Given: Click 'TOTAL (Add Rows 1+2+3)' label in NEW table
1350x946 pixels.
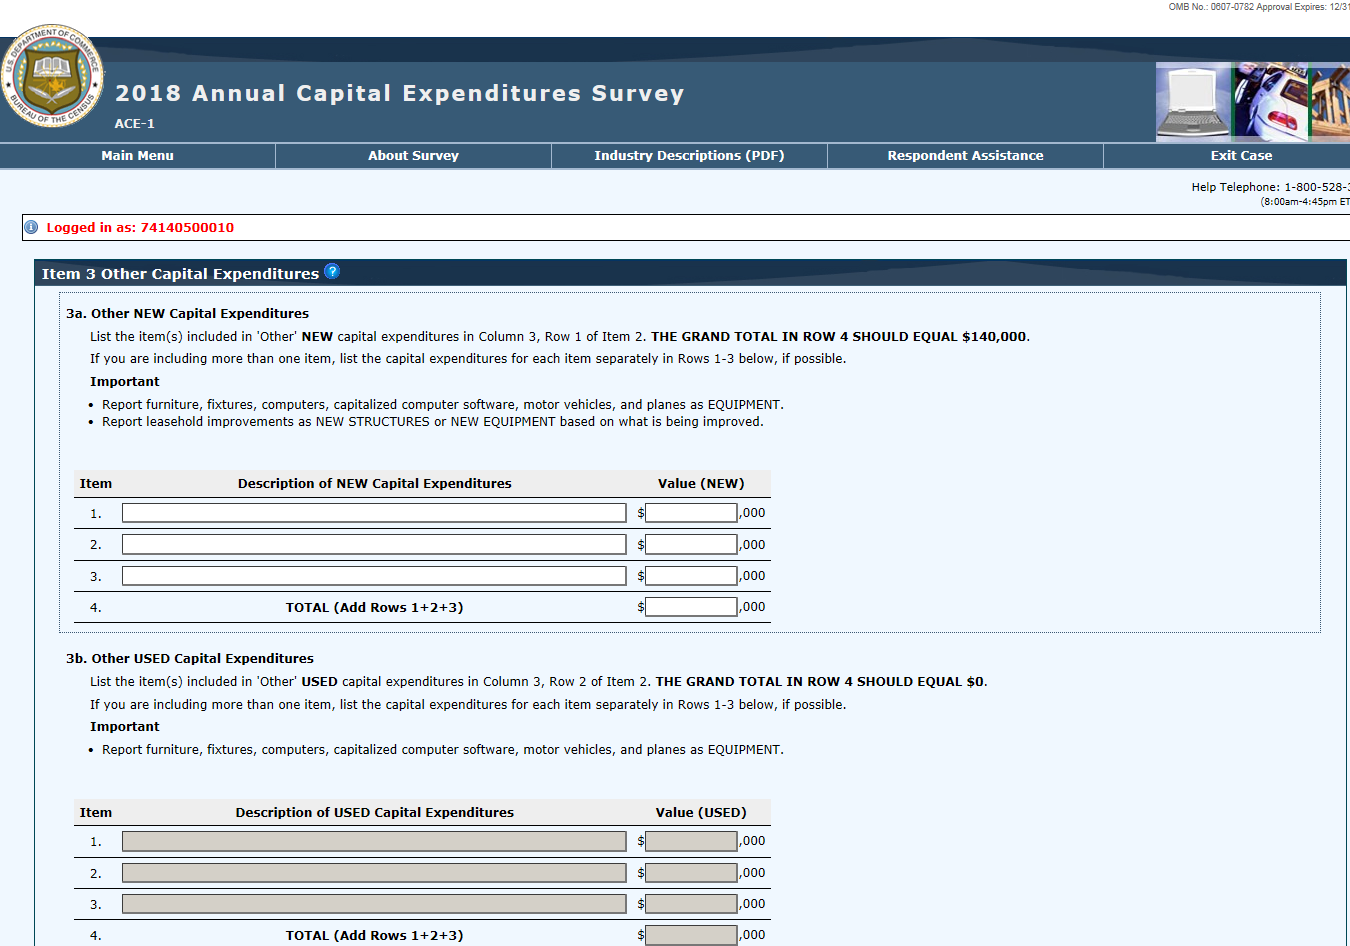Looking at the screenshot, I should pyautogui.click(x=374, y=608).
